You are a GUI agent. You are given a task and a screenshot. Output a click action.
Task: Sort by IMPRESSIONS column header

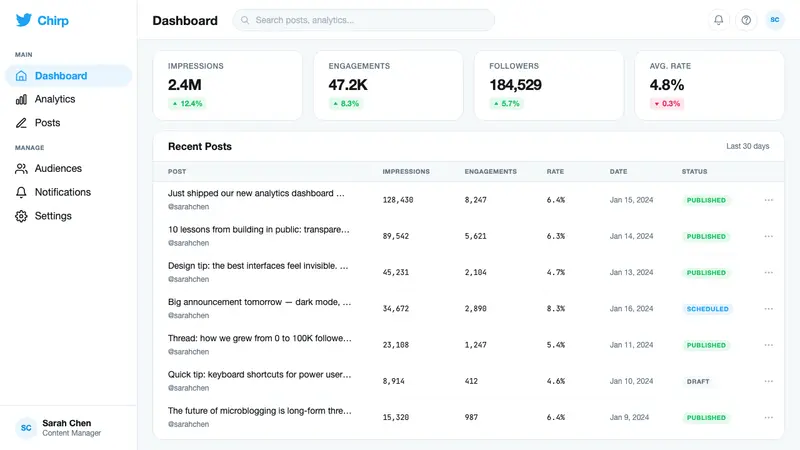(406, 172)
